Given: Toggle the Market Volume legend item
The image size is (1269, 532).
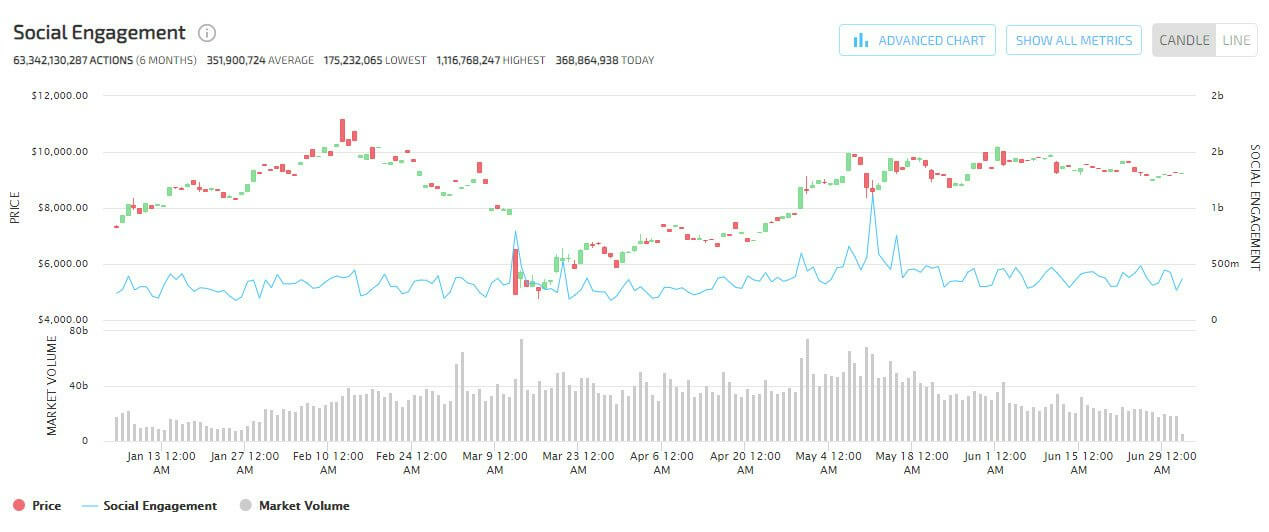Looking at the screenshot, I should [294, 506].
